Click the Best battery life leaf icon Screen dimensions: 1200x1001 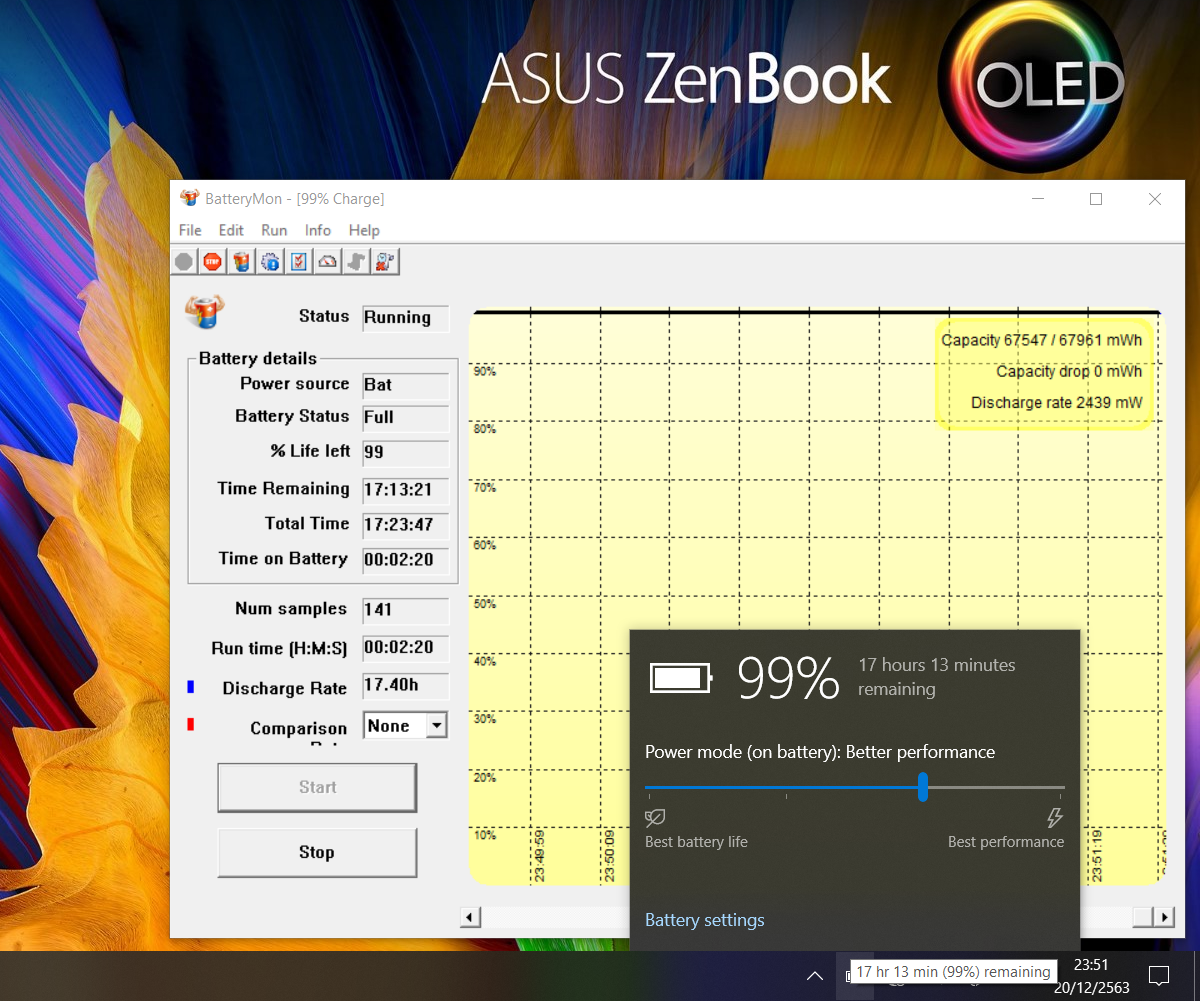tap(656, 818)
